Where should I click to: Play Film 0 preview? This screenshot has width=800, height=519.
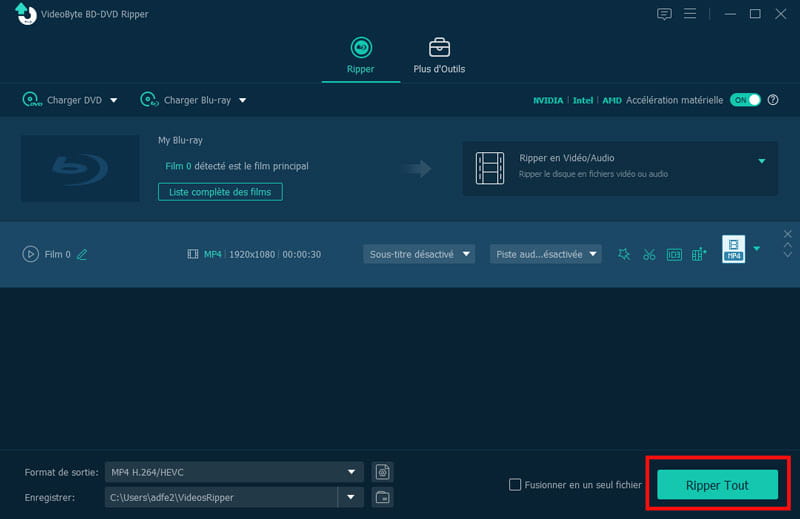point(31,254)
